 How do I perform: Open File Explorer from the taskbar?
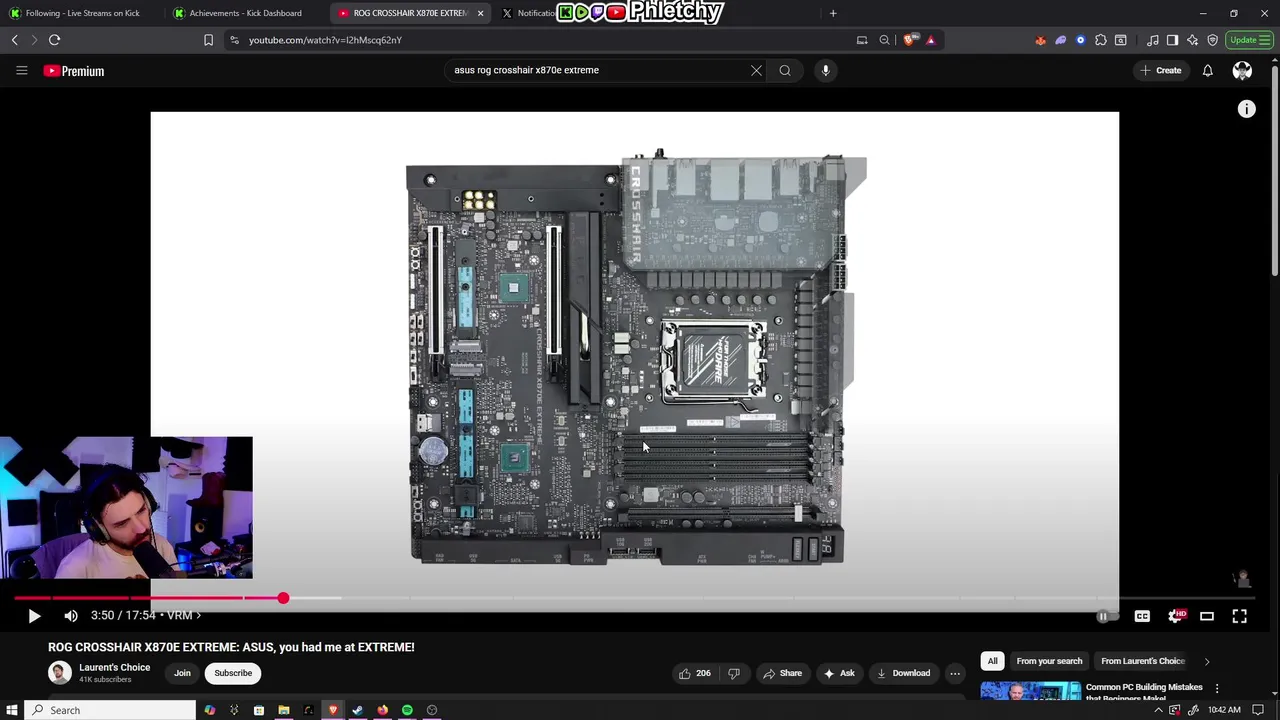(x=284, y=710)
